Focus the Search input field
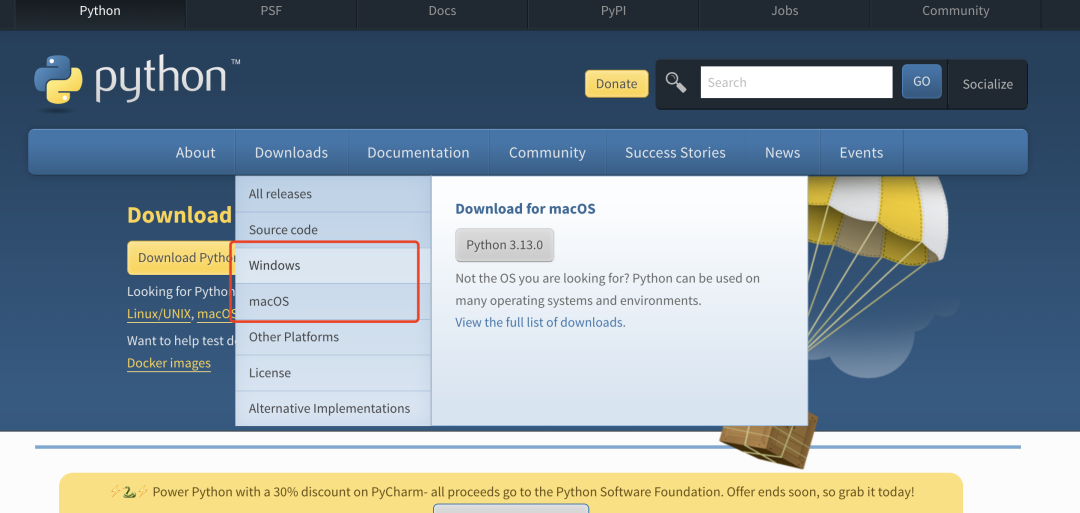Image resolution: width=1080 pixels, height=513 pixels. [x=796, y=82]
